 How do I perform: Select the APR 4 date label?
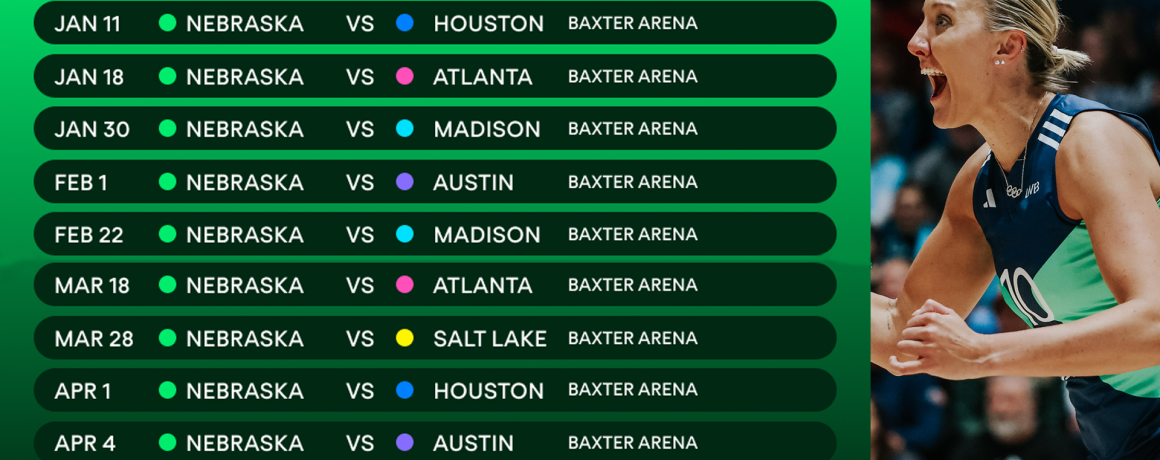(83, 442)
